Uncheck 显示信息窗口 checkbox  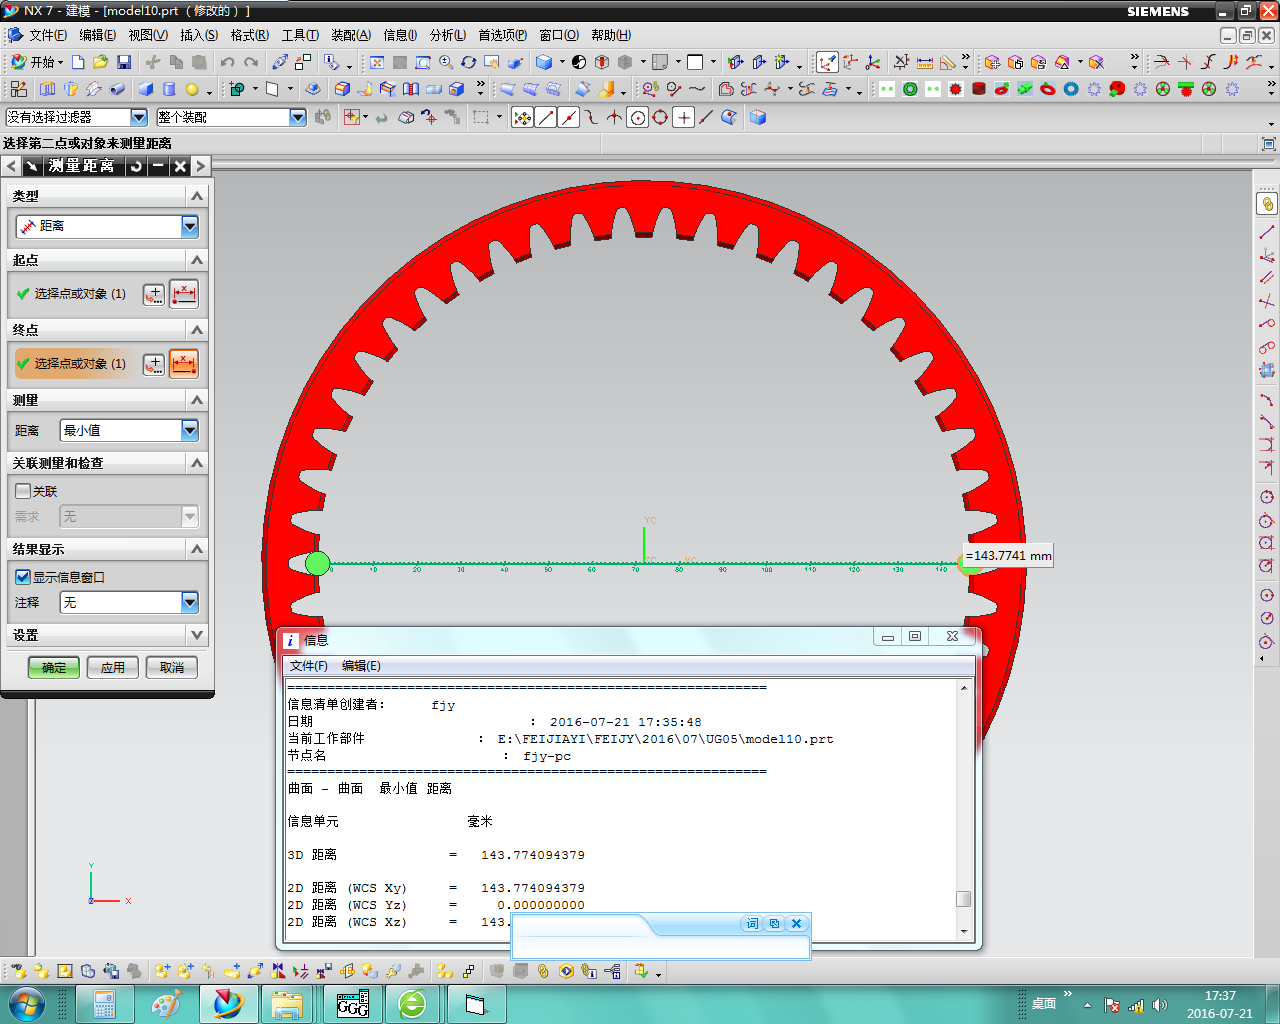(23, 577)
